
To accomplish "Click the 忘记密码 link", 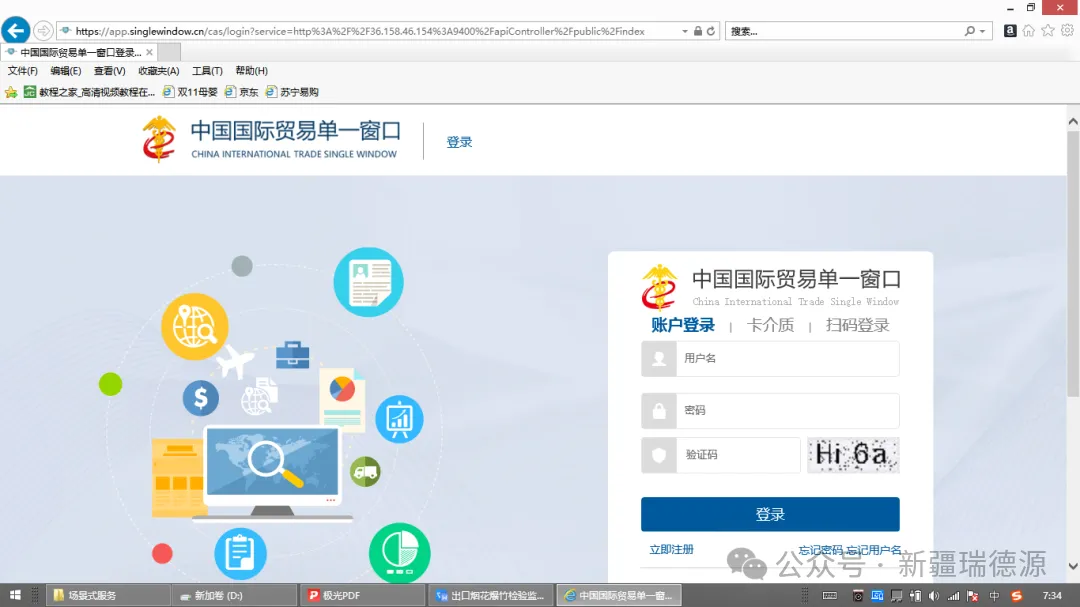I will point(820,550).
